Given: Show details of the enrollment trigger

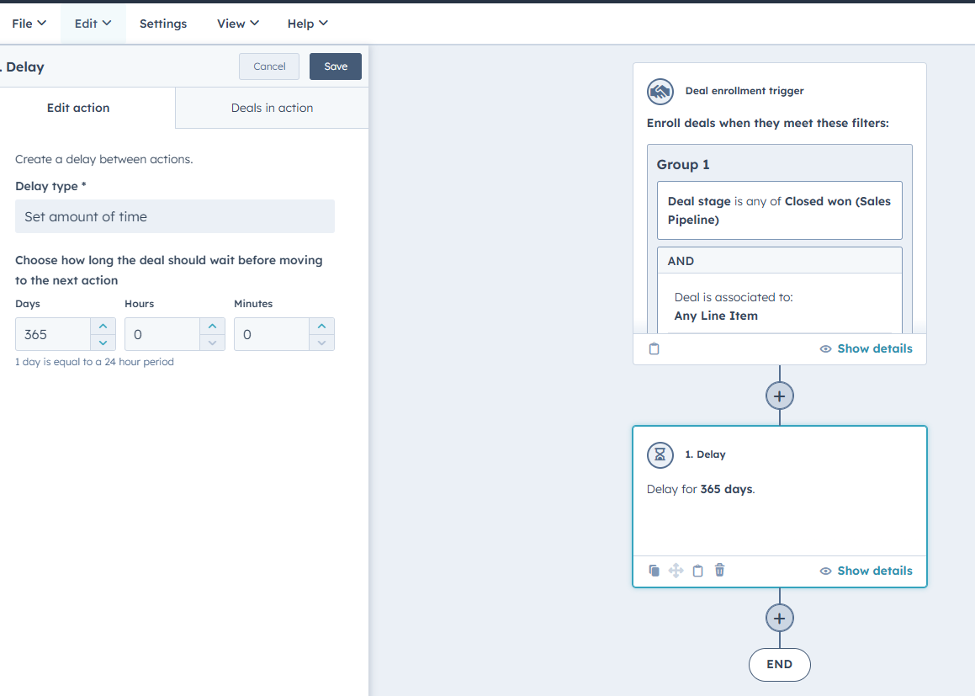Looking at the screenshot, I should click(x=866, y=349).
